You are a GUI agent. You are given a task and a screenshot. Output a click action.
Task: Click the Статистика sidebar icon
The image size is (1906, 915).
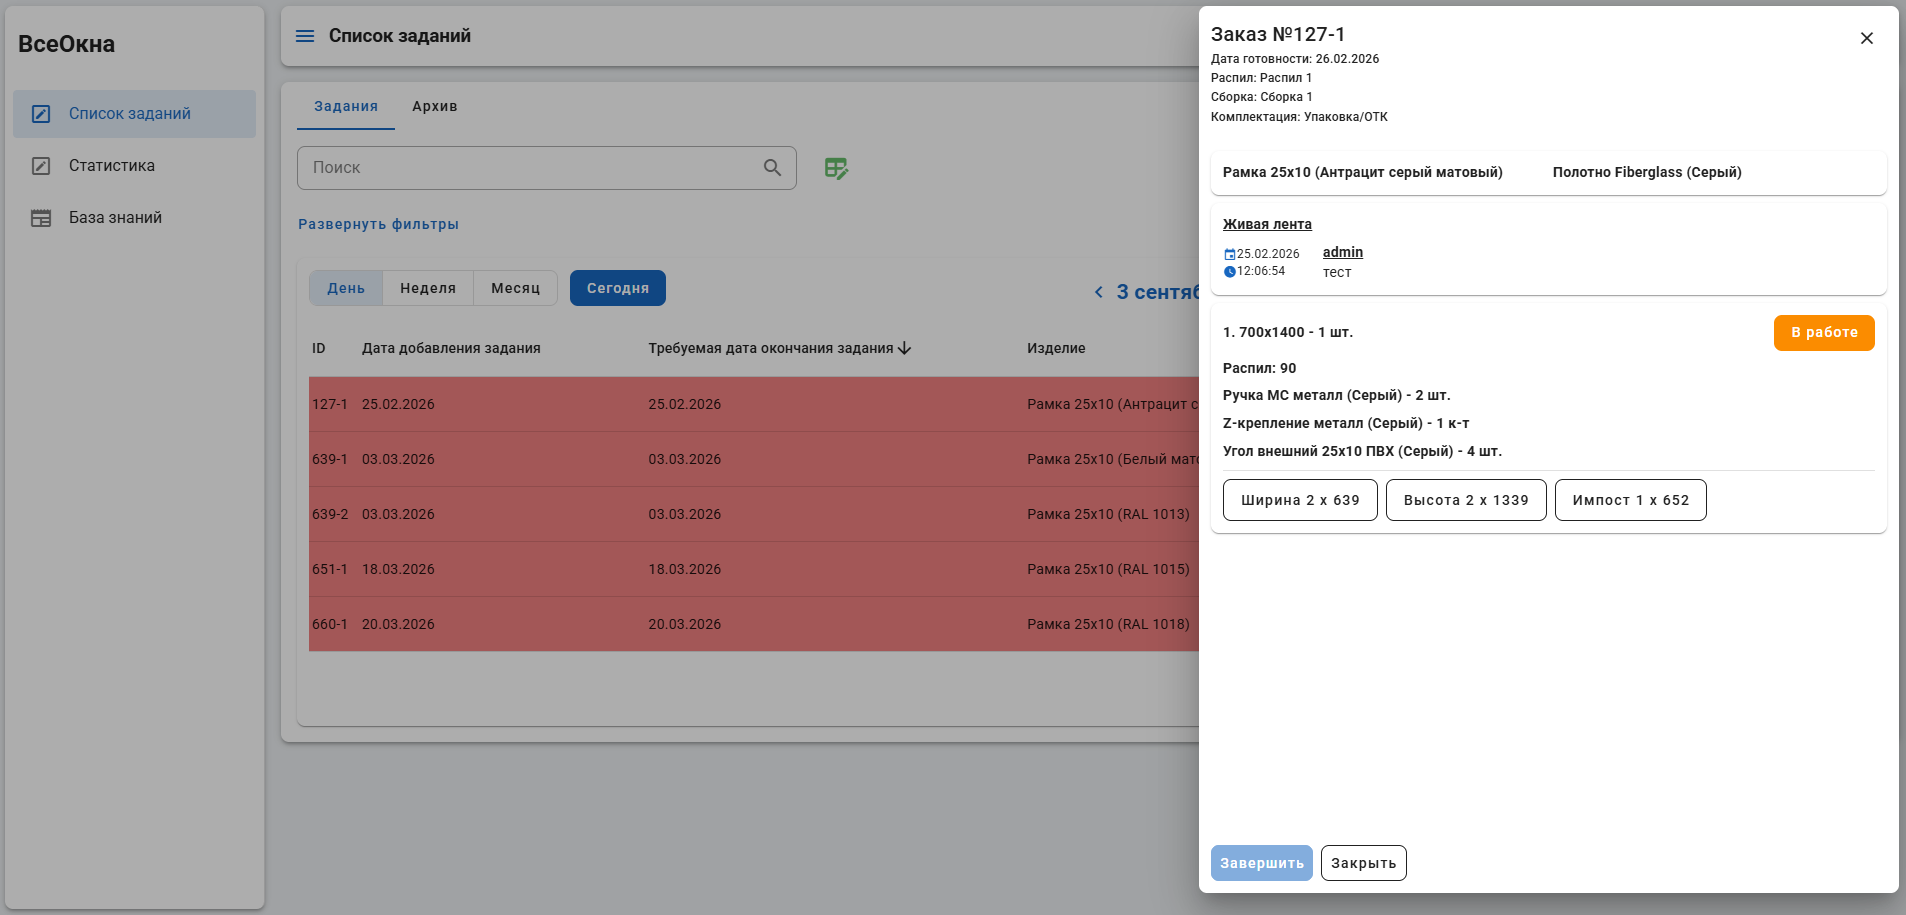pyautogui.click(x=41, y=166)
